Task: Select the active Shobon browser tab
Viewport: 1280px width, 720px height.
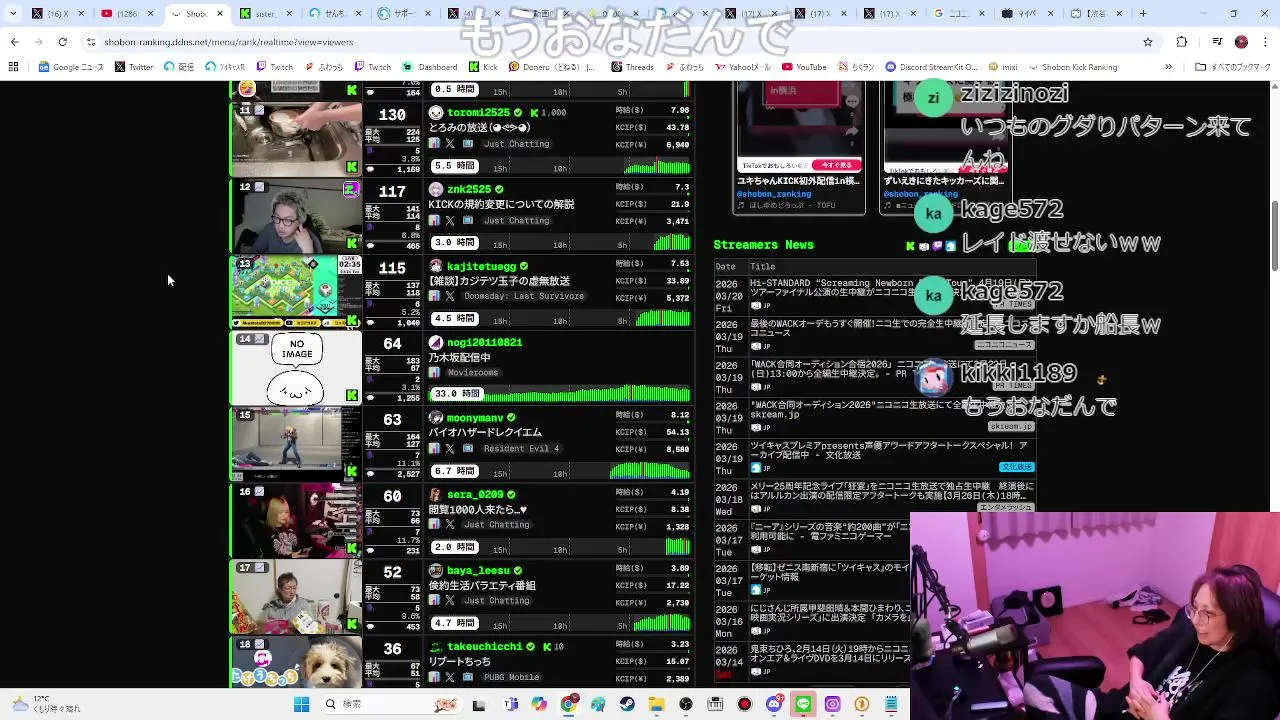Action: 197,13
